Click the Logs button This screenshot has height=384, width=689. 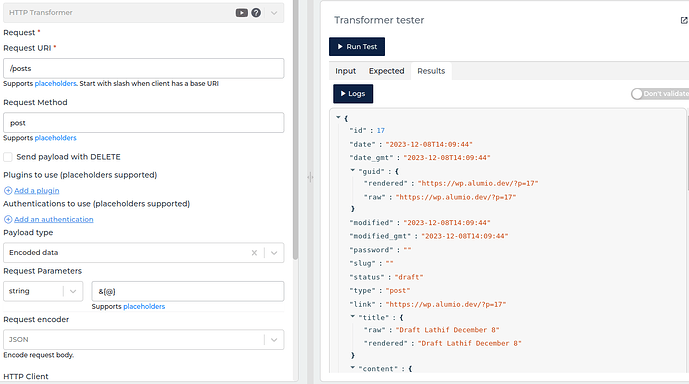pyautogui.click(x=353, y=94)
